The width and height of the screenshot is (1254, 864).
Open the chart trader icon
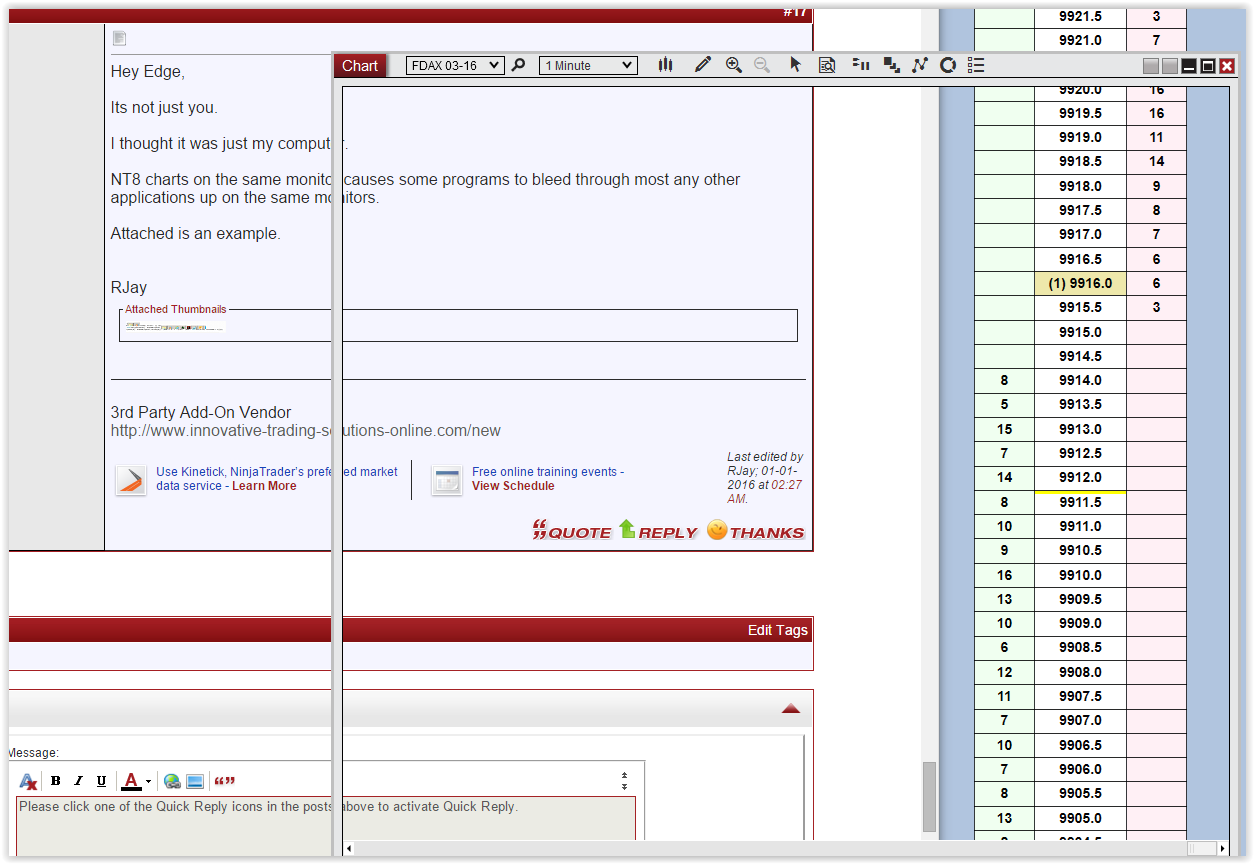(860, 65)
